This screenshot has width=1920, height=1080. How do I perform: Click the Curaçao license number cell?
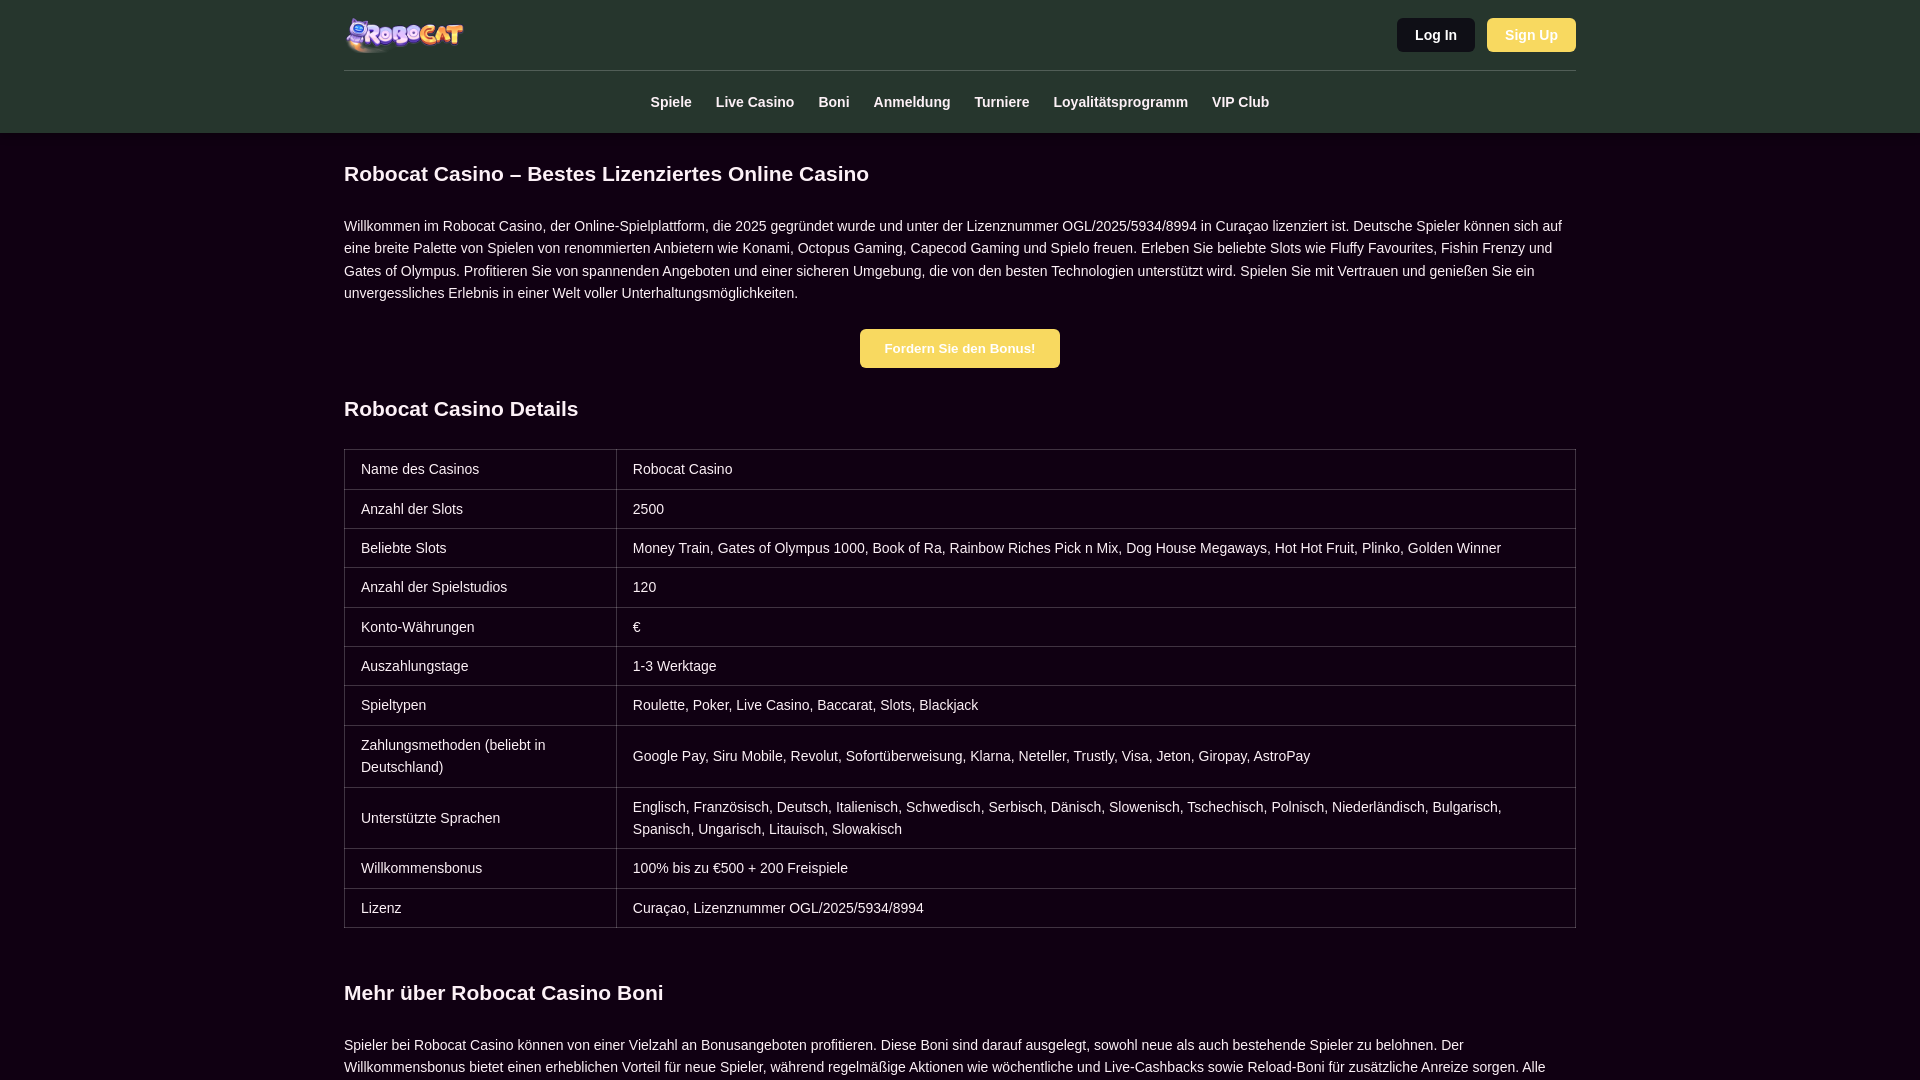tap(1095, 908)
